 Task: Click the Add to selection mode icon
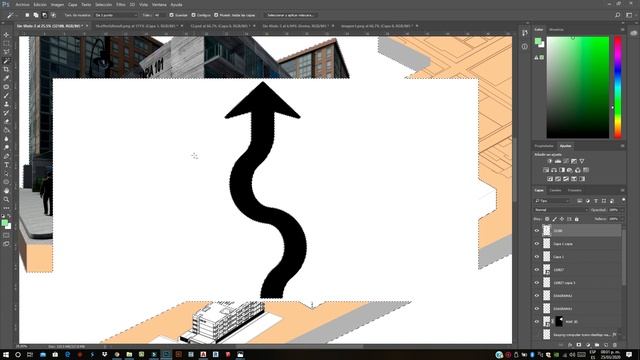click(x=36, y=15)
